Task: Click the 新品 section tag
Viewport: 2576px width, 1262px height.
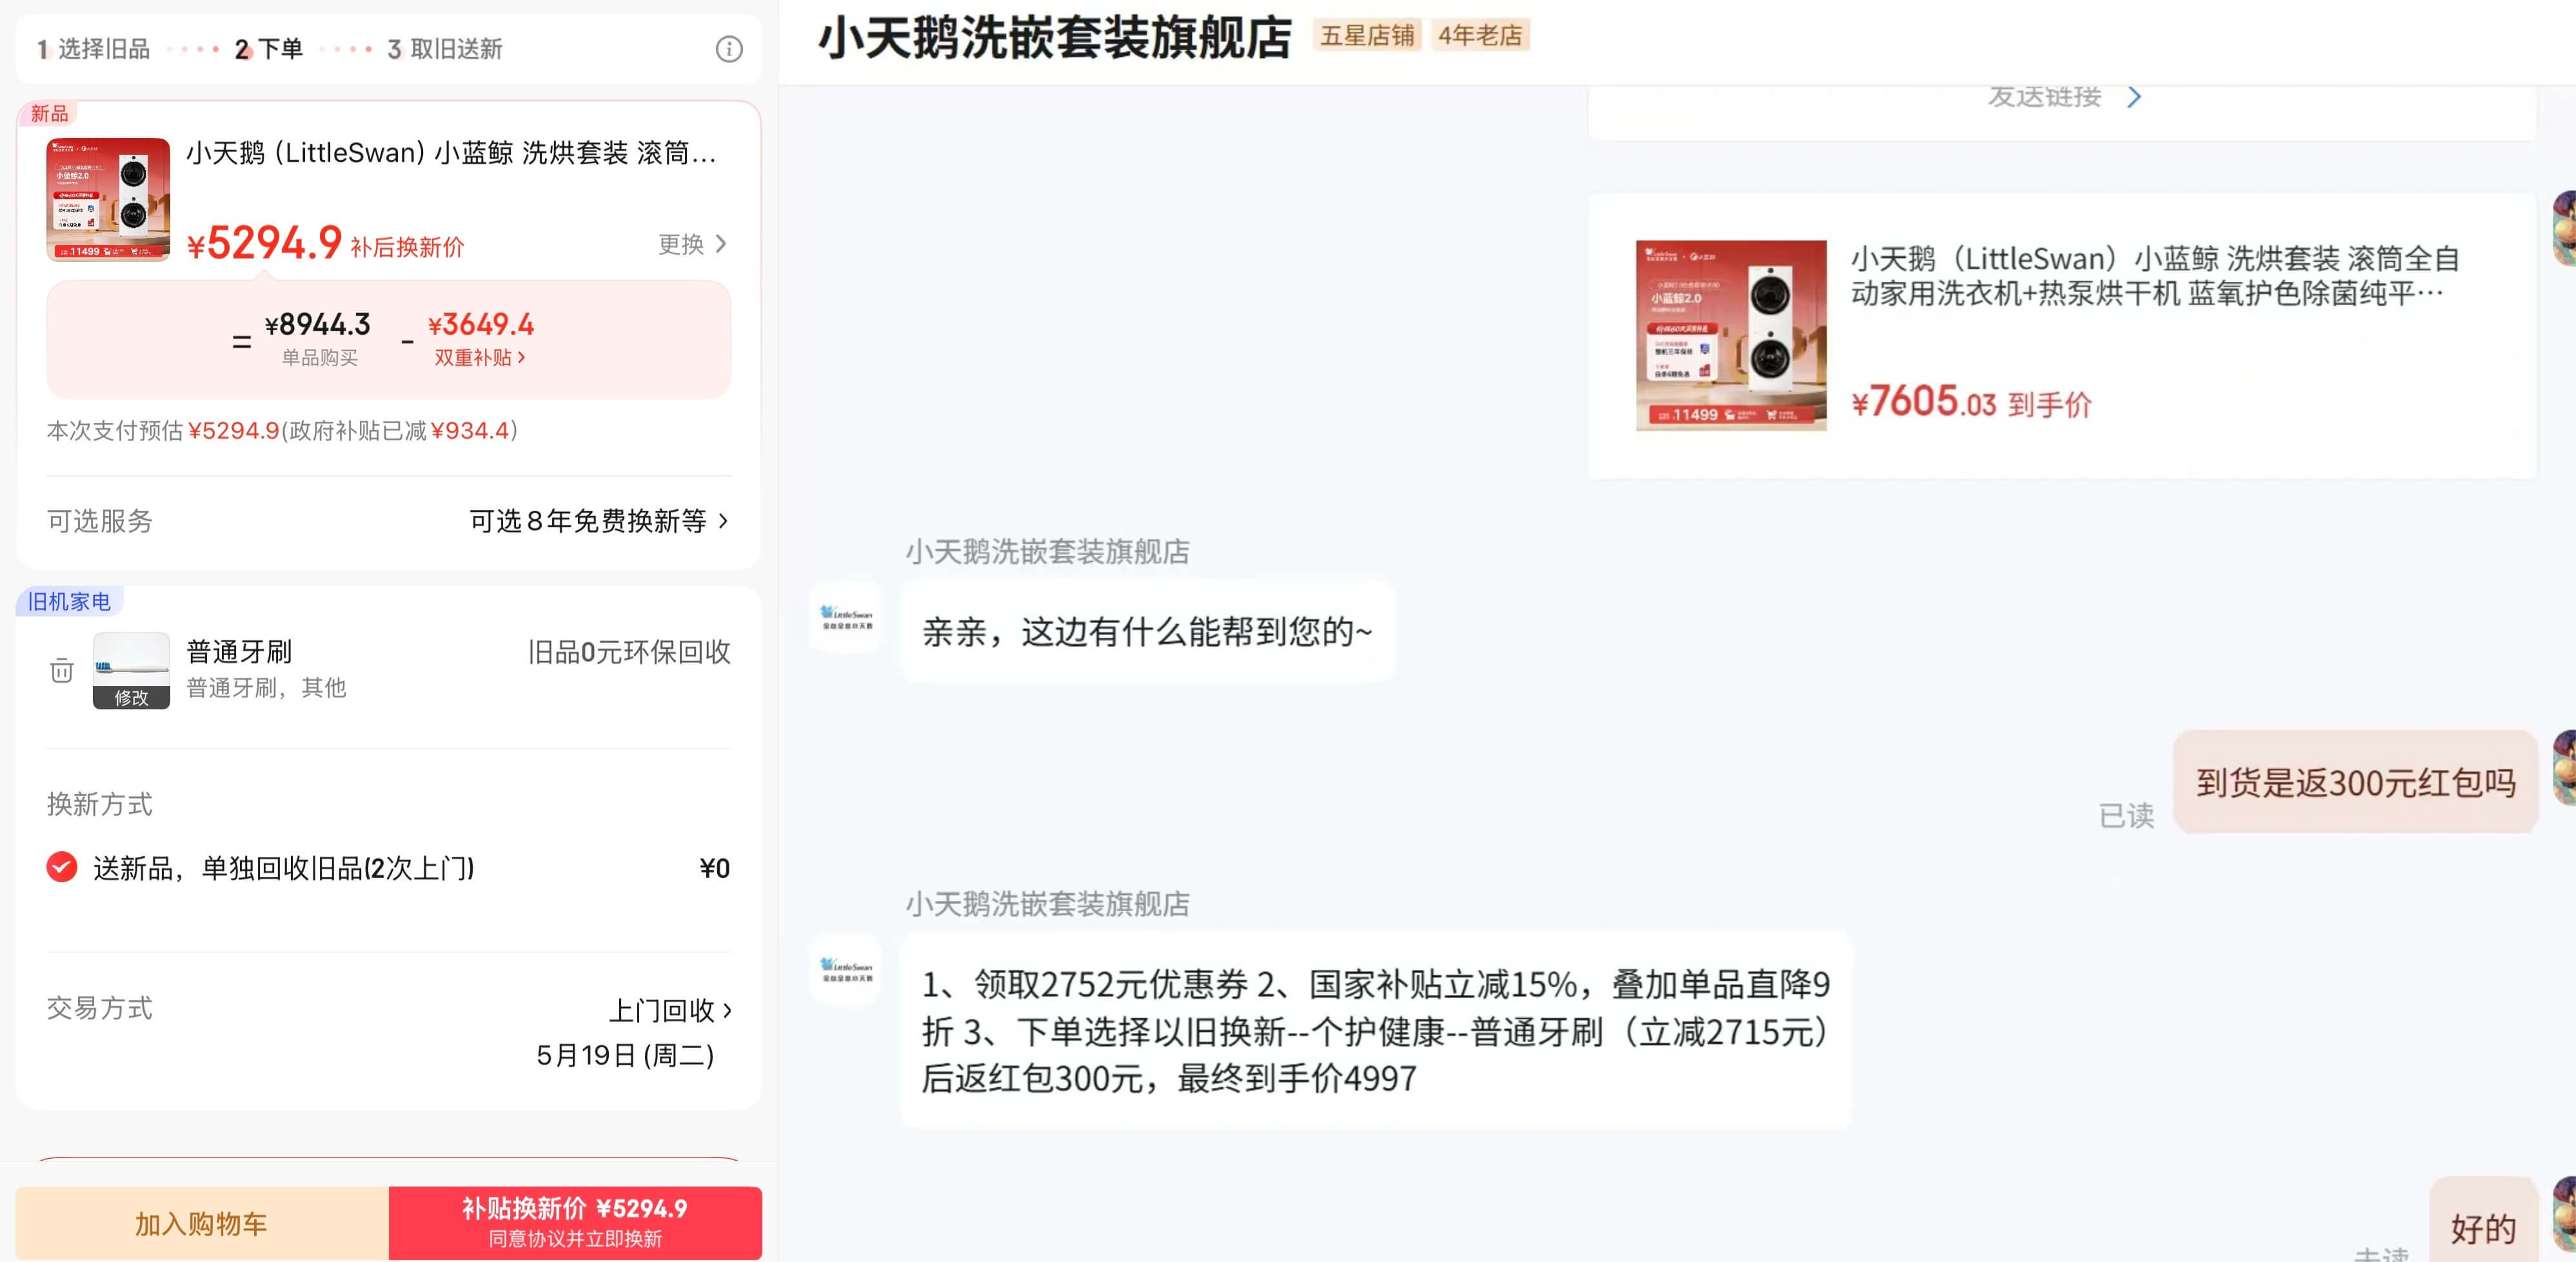Action: point(49,113)
